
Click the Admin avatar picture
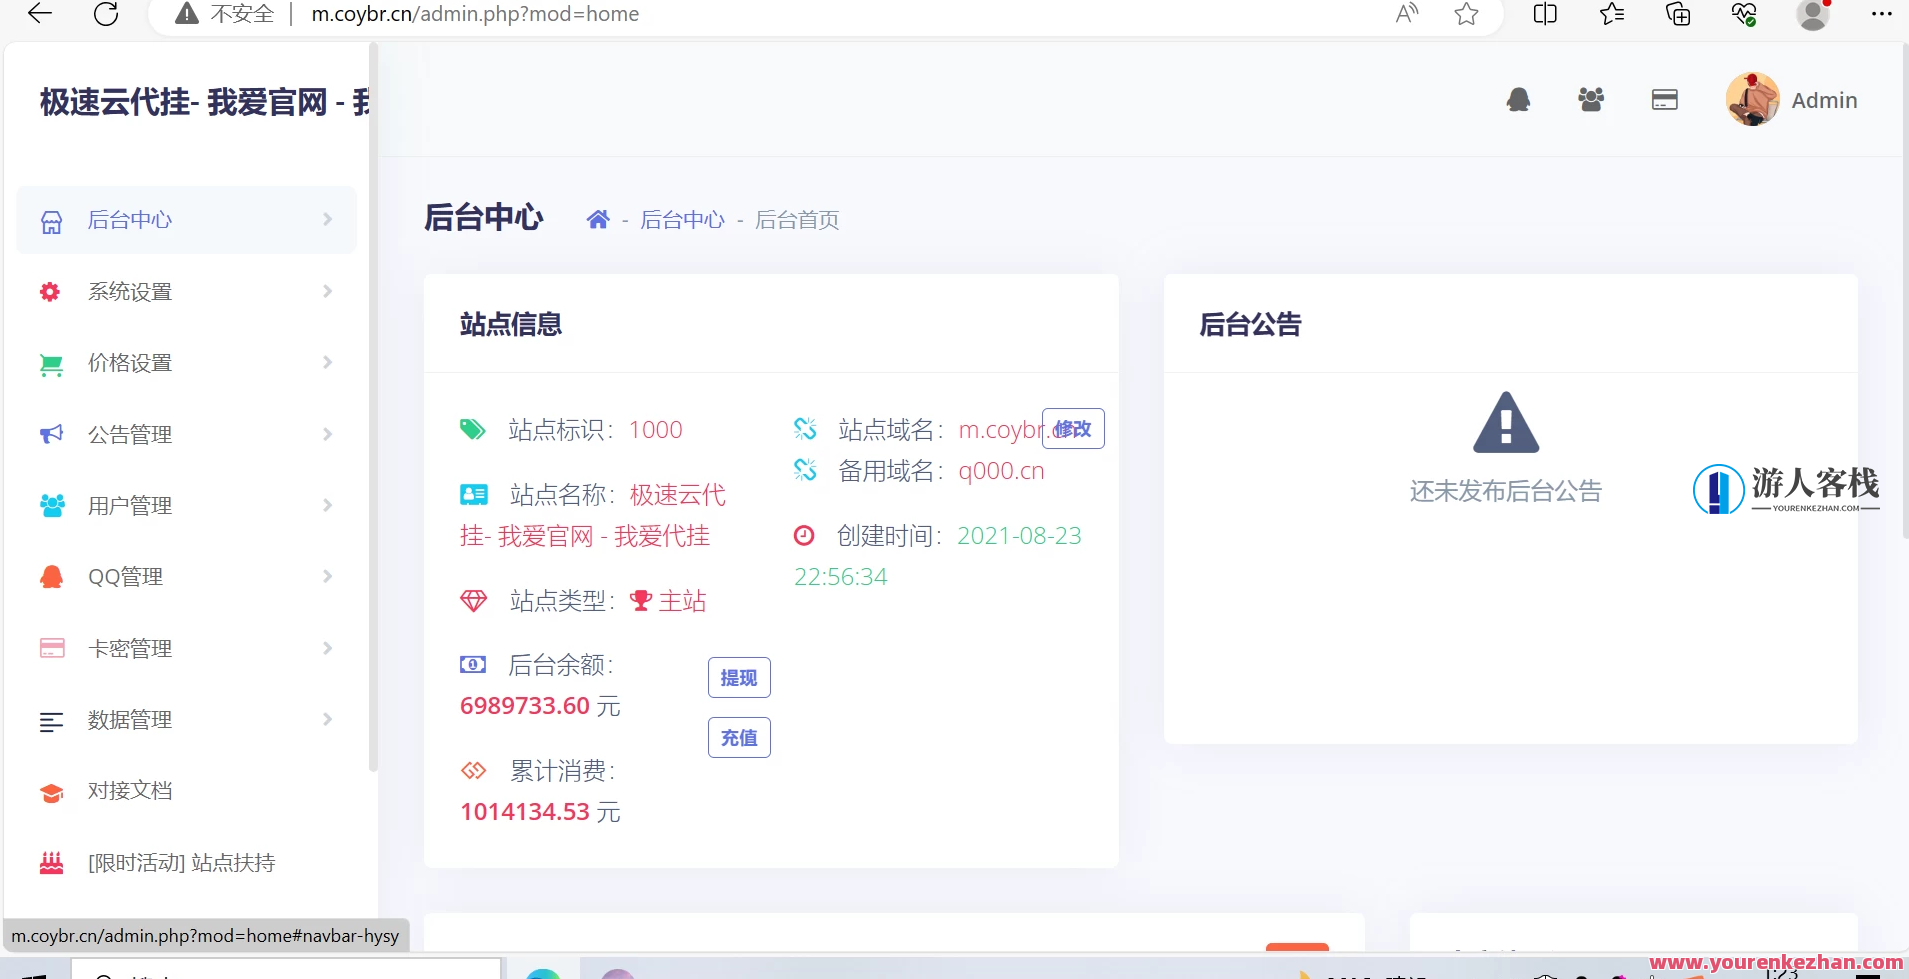pos(1751,99)
